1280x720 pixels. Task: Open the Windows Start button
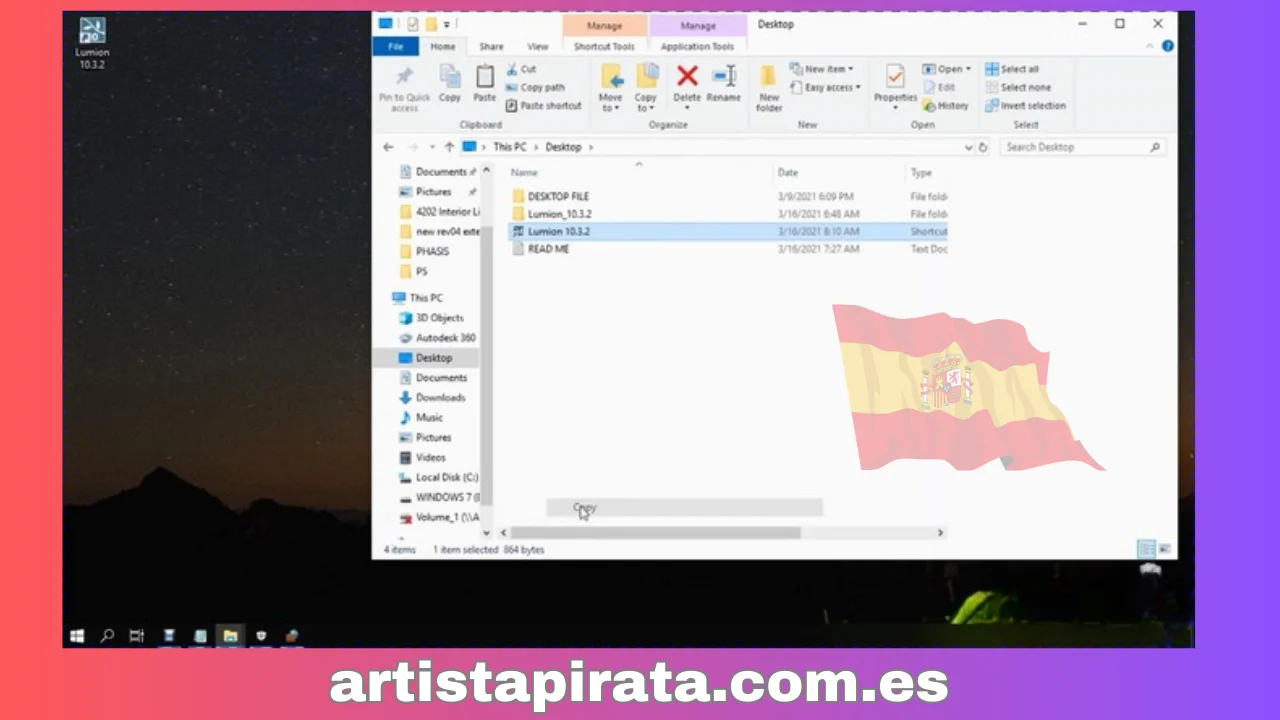click(x=77, y=635)
